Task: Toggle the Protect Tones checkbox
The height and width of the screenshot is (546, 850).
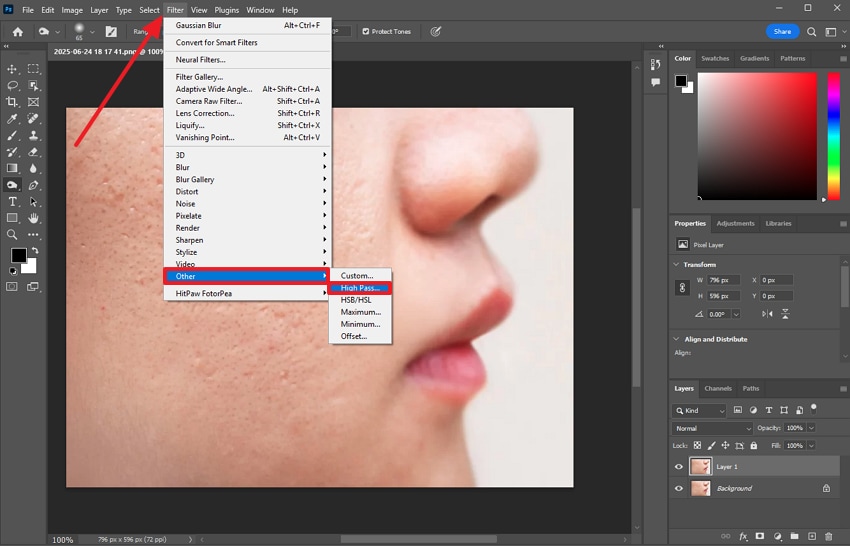Action: [x=366, y=31]
